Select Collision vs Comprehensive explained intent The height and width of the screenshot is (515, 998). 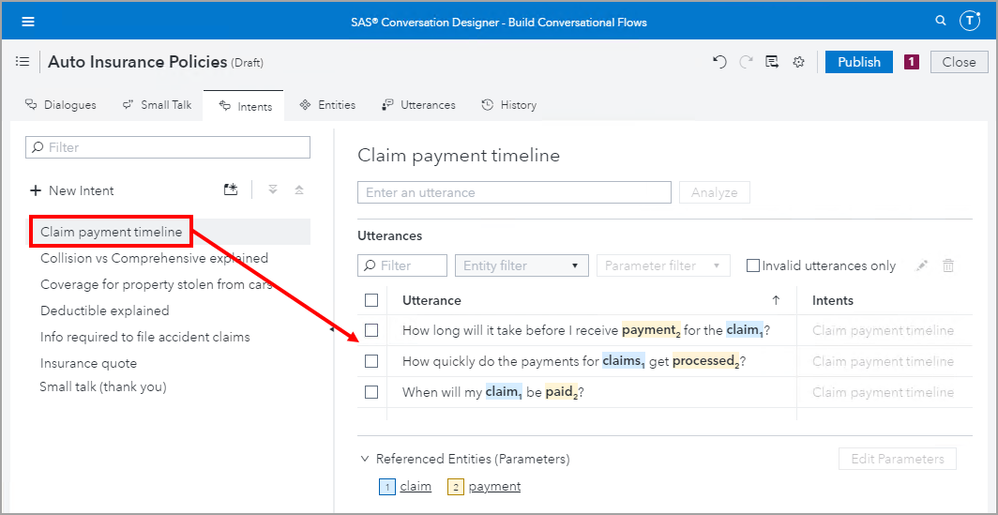click(154, 258)
